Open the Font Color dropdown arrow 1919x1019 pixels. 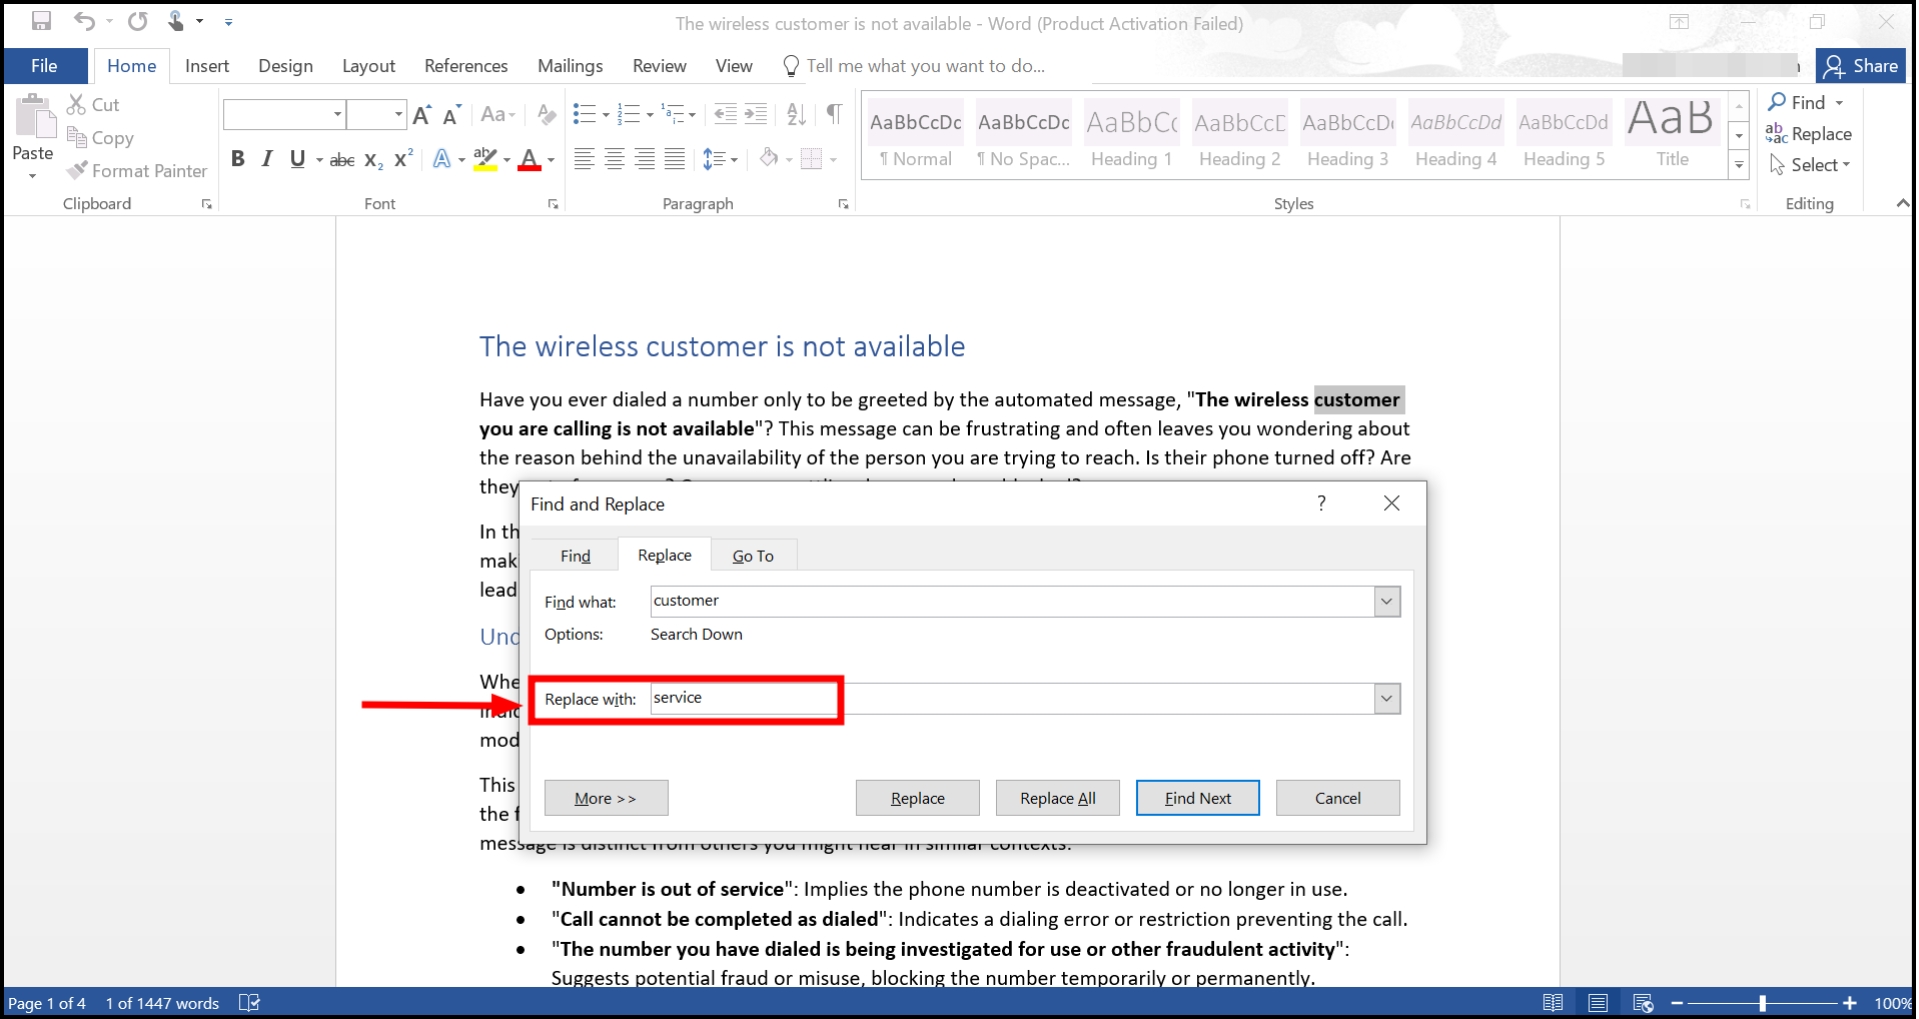pyautogui.click(x=549, y=159)
